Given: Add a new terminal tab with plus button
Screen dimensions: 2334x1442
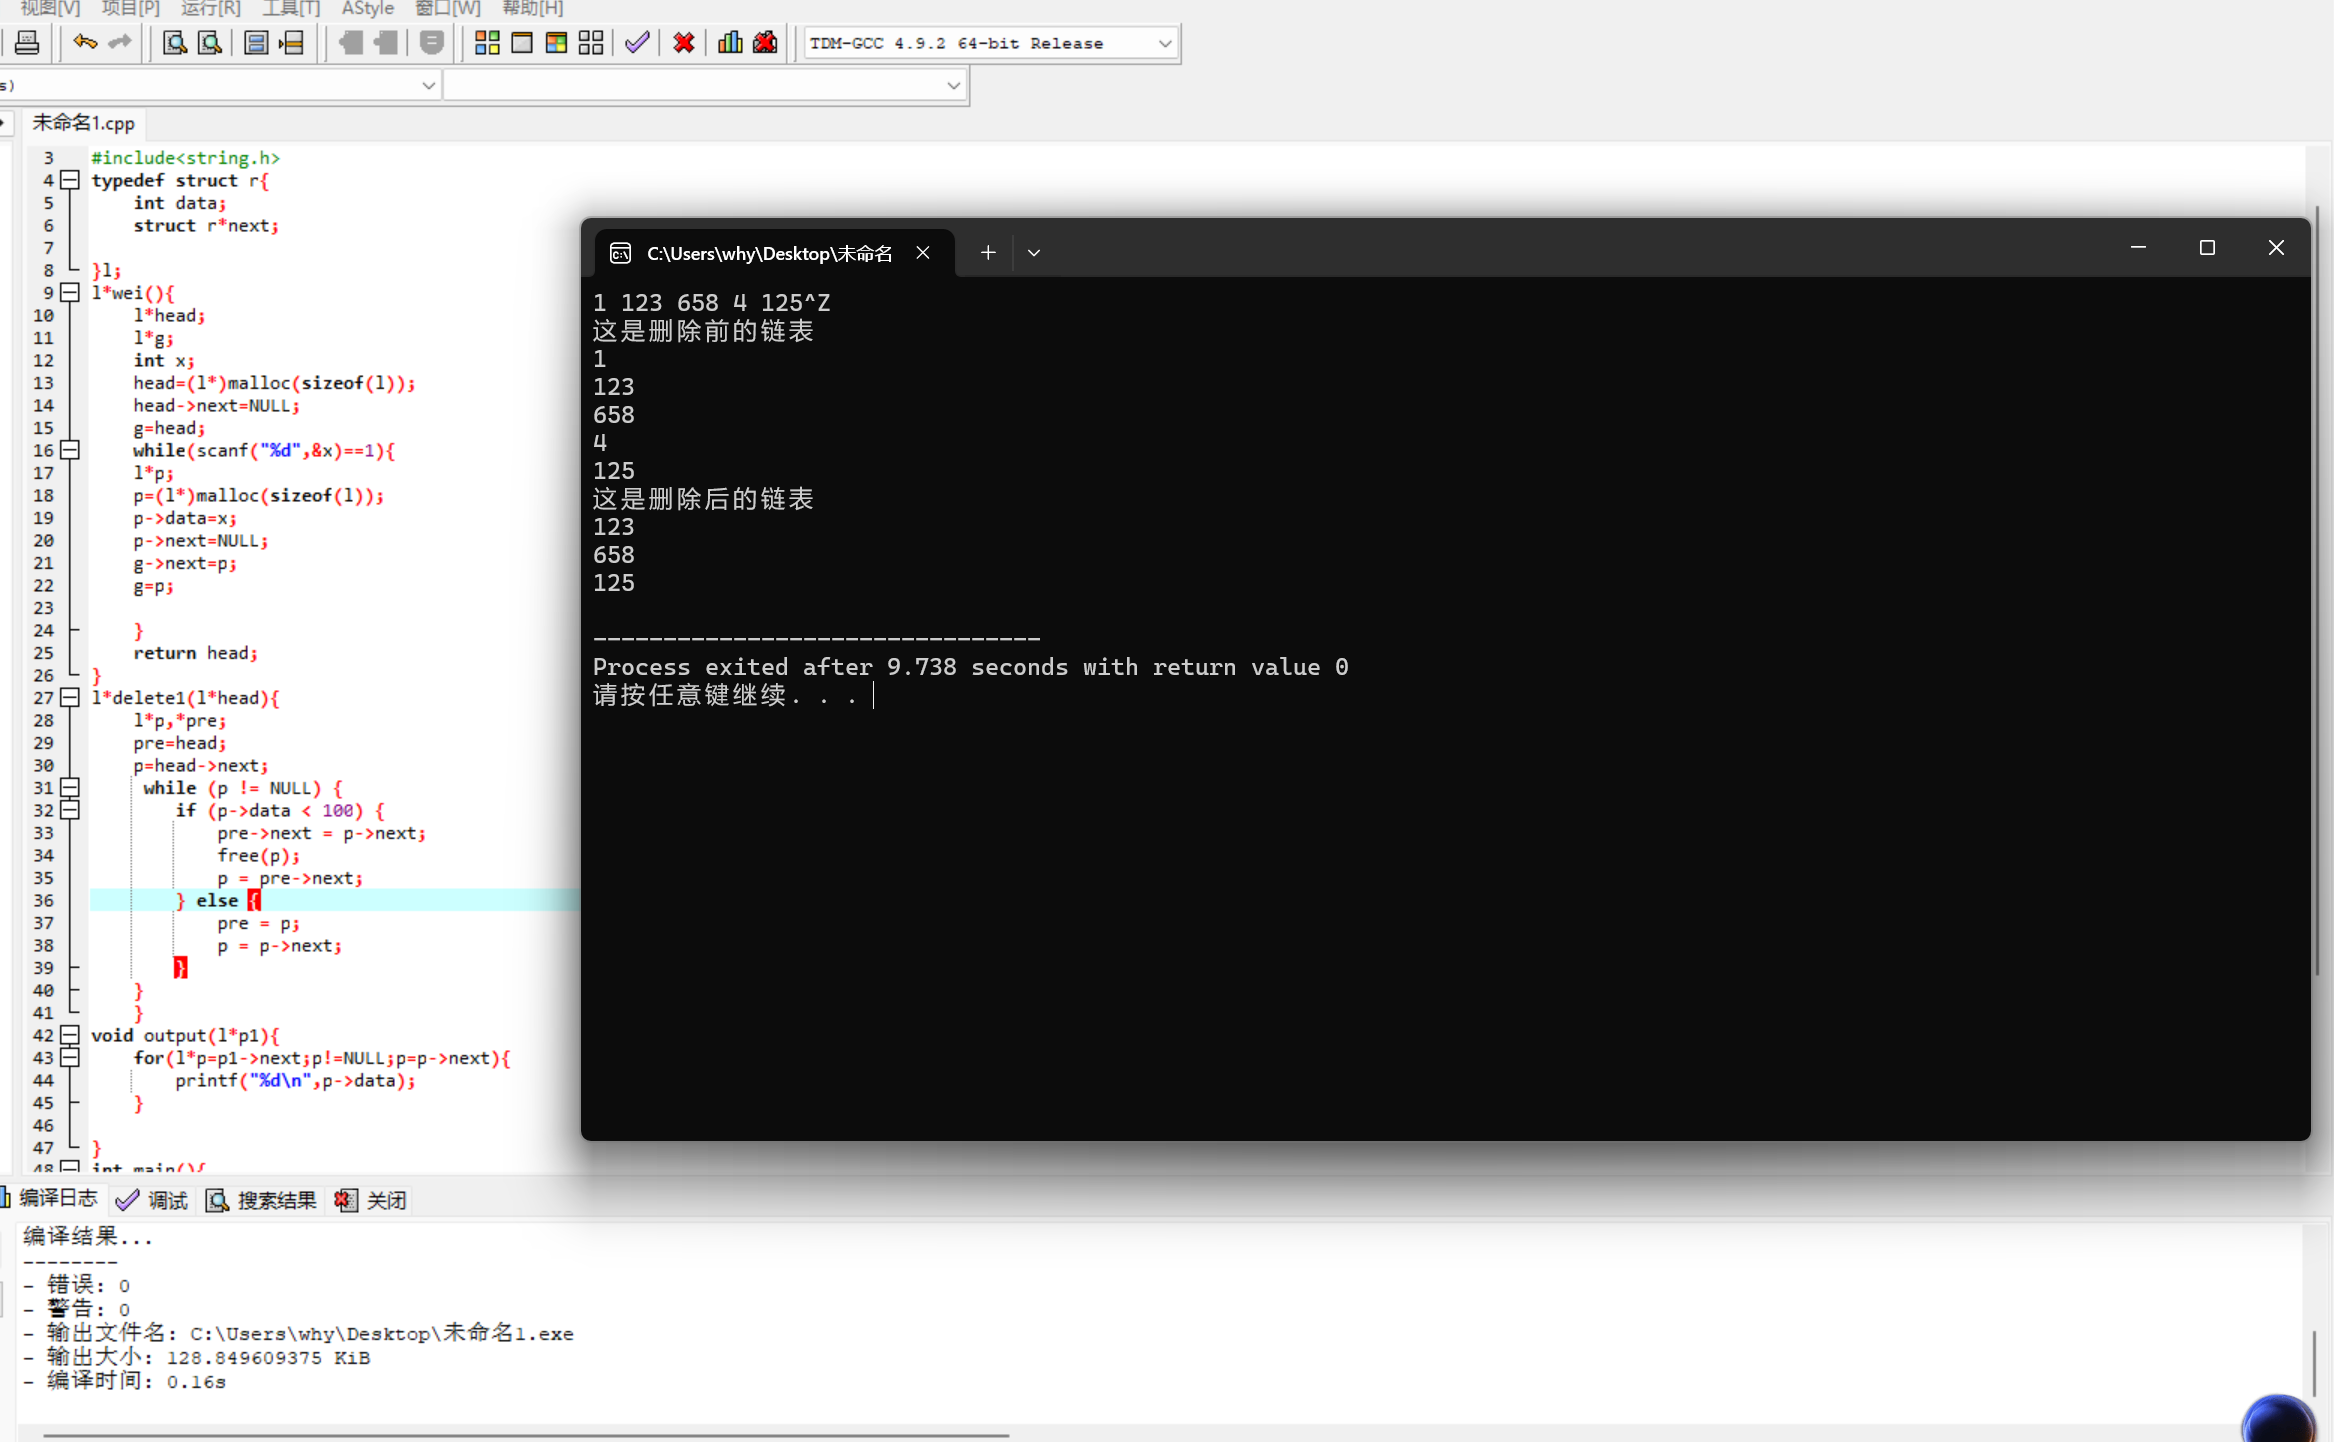Looking at the screenshot, I should 988,253.
